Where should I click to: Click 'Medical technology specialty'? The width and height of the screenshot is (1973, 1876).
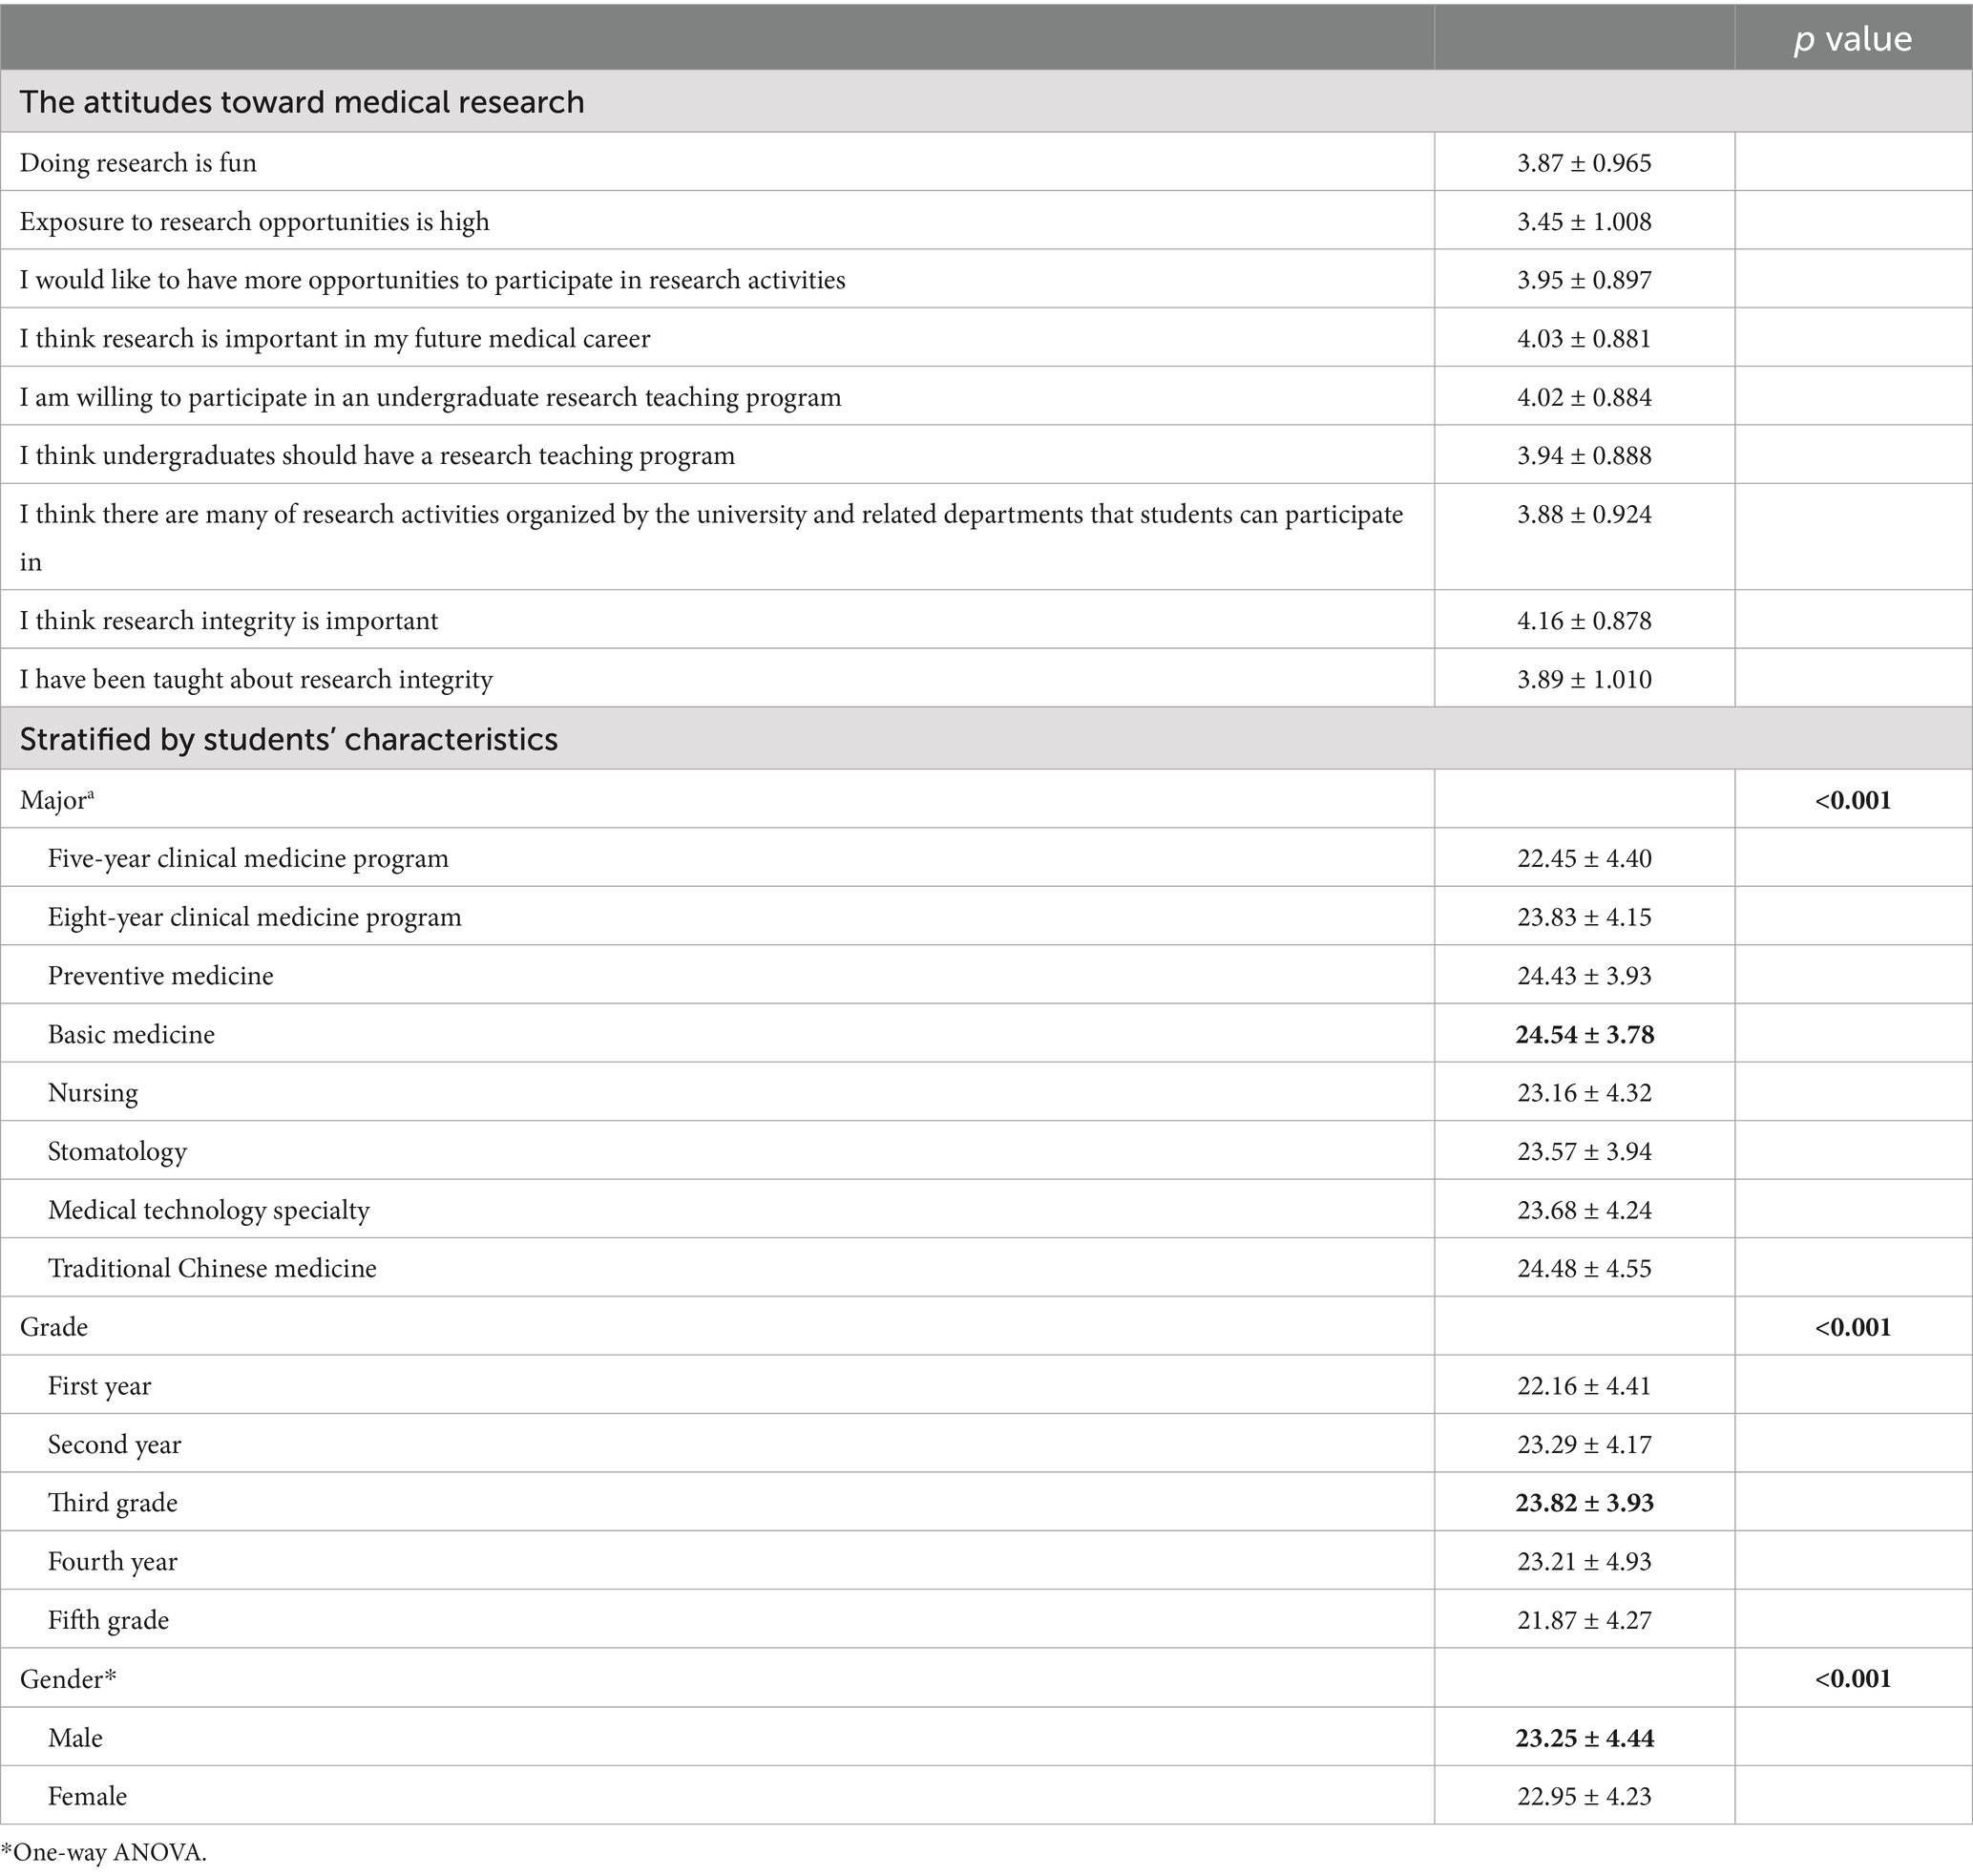click(x=209, y=1211)
